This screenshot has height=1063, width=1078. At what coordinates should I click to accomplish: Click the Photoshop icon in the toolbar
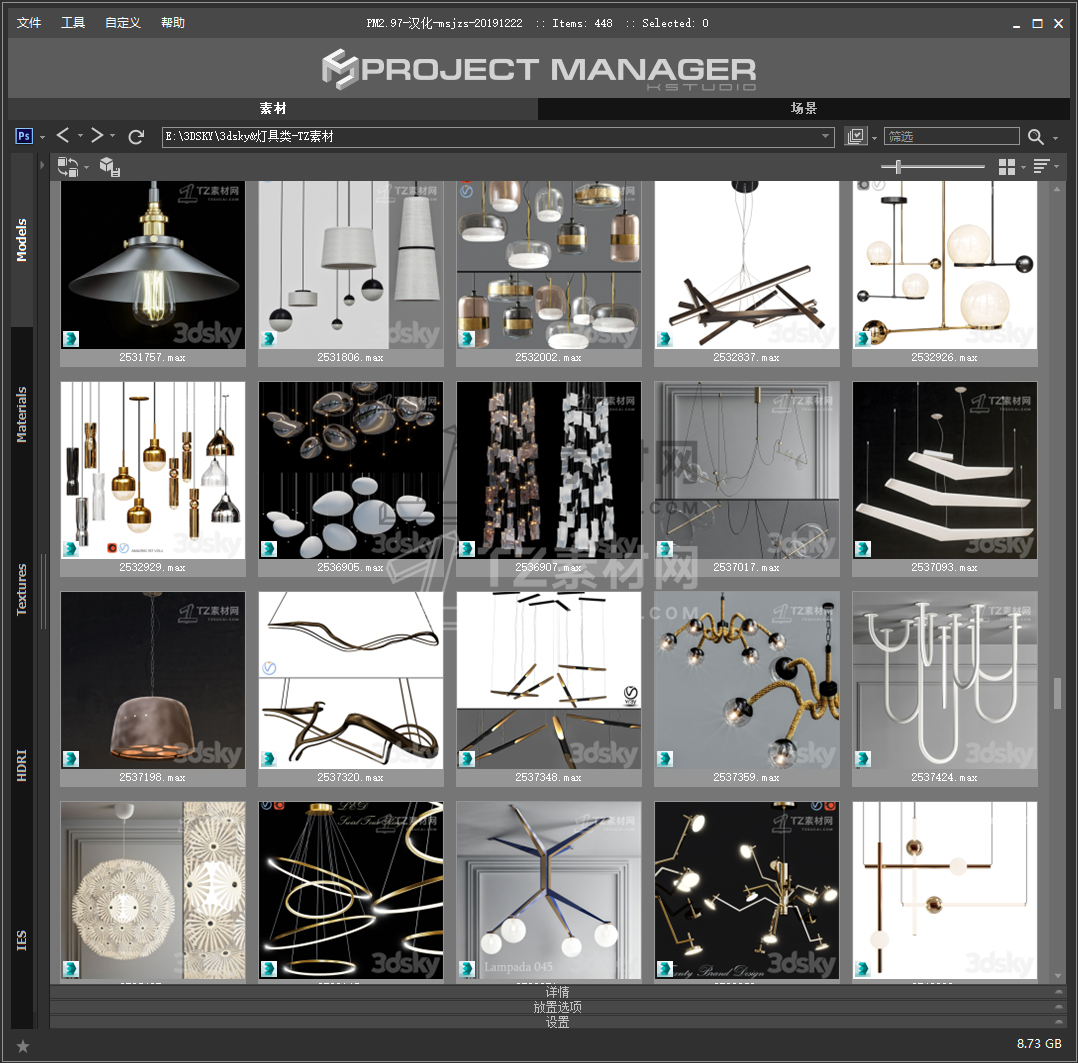pos(24,136)
